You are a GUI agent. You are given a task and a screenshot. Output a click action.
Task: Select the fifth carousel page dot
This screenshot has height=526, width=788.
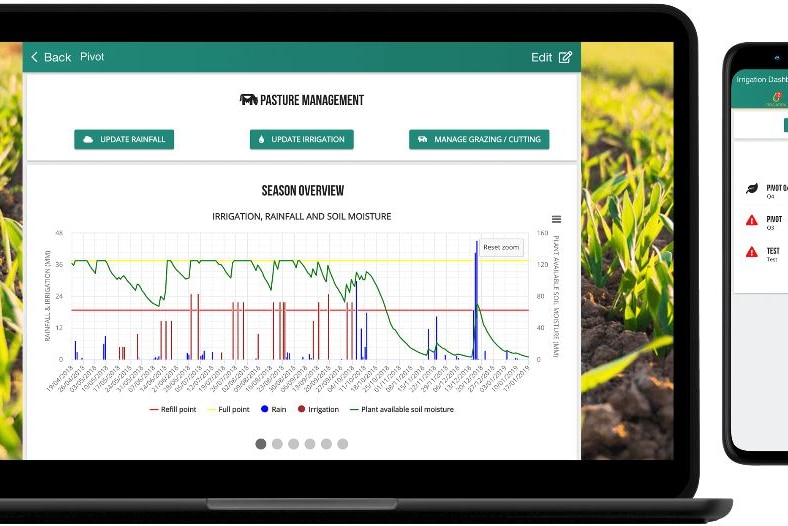(x=326, y=444)
